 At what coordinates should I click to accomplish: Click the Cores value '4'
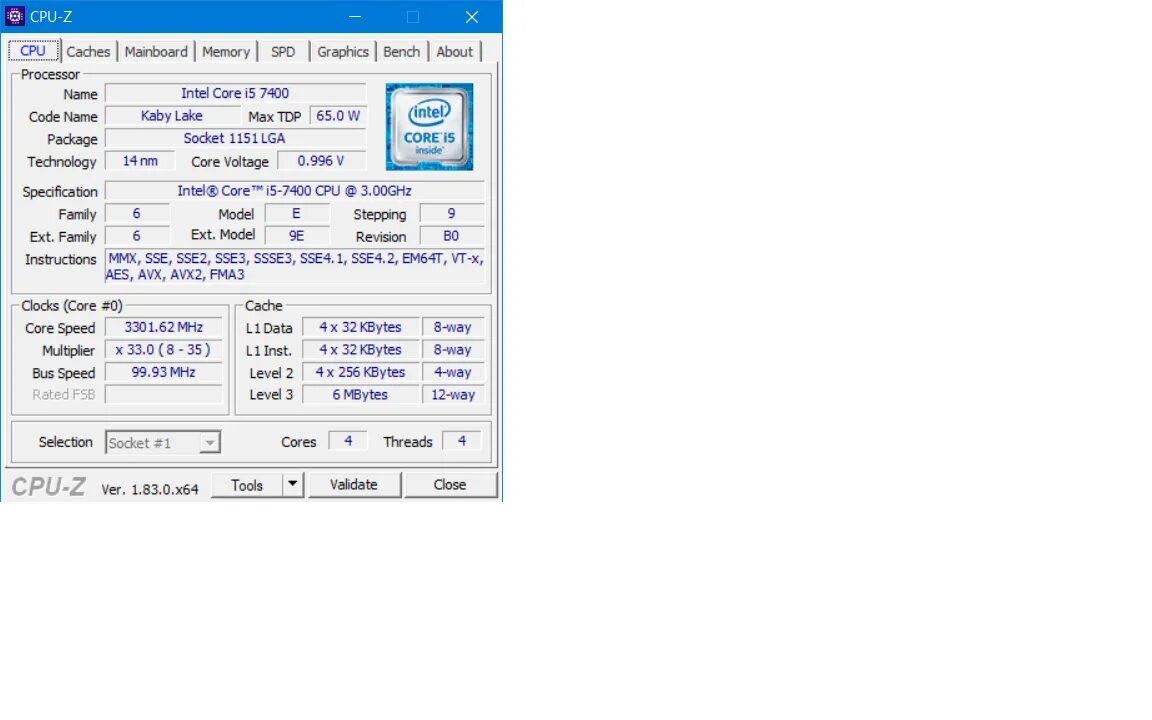pyautogui.click(x=348, y=441)
